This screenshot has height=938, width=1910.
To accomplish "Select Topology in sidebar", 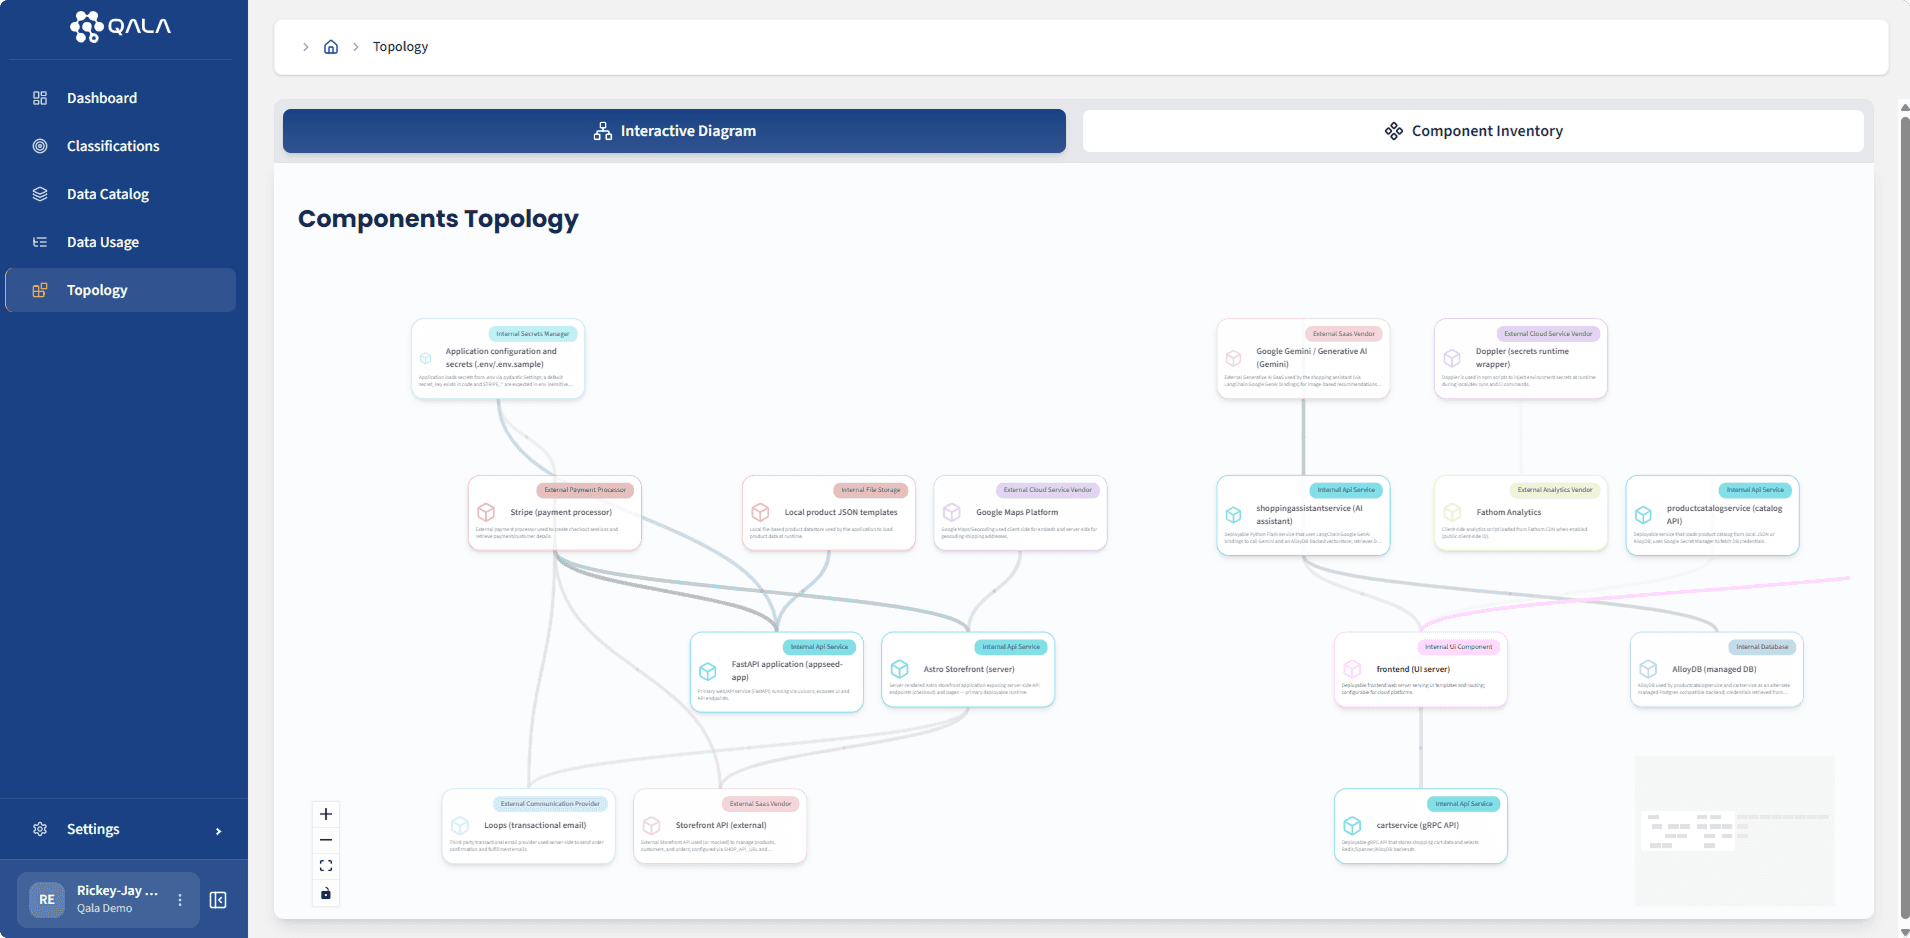I will (120, 290).
